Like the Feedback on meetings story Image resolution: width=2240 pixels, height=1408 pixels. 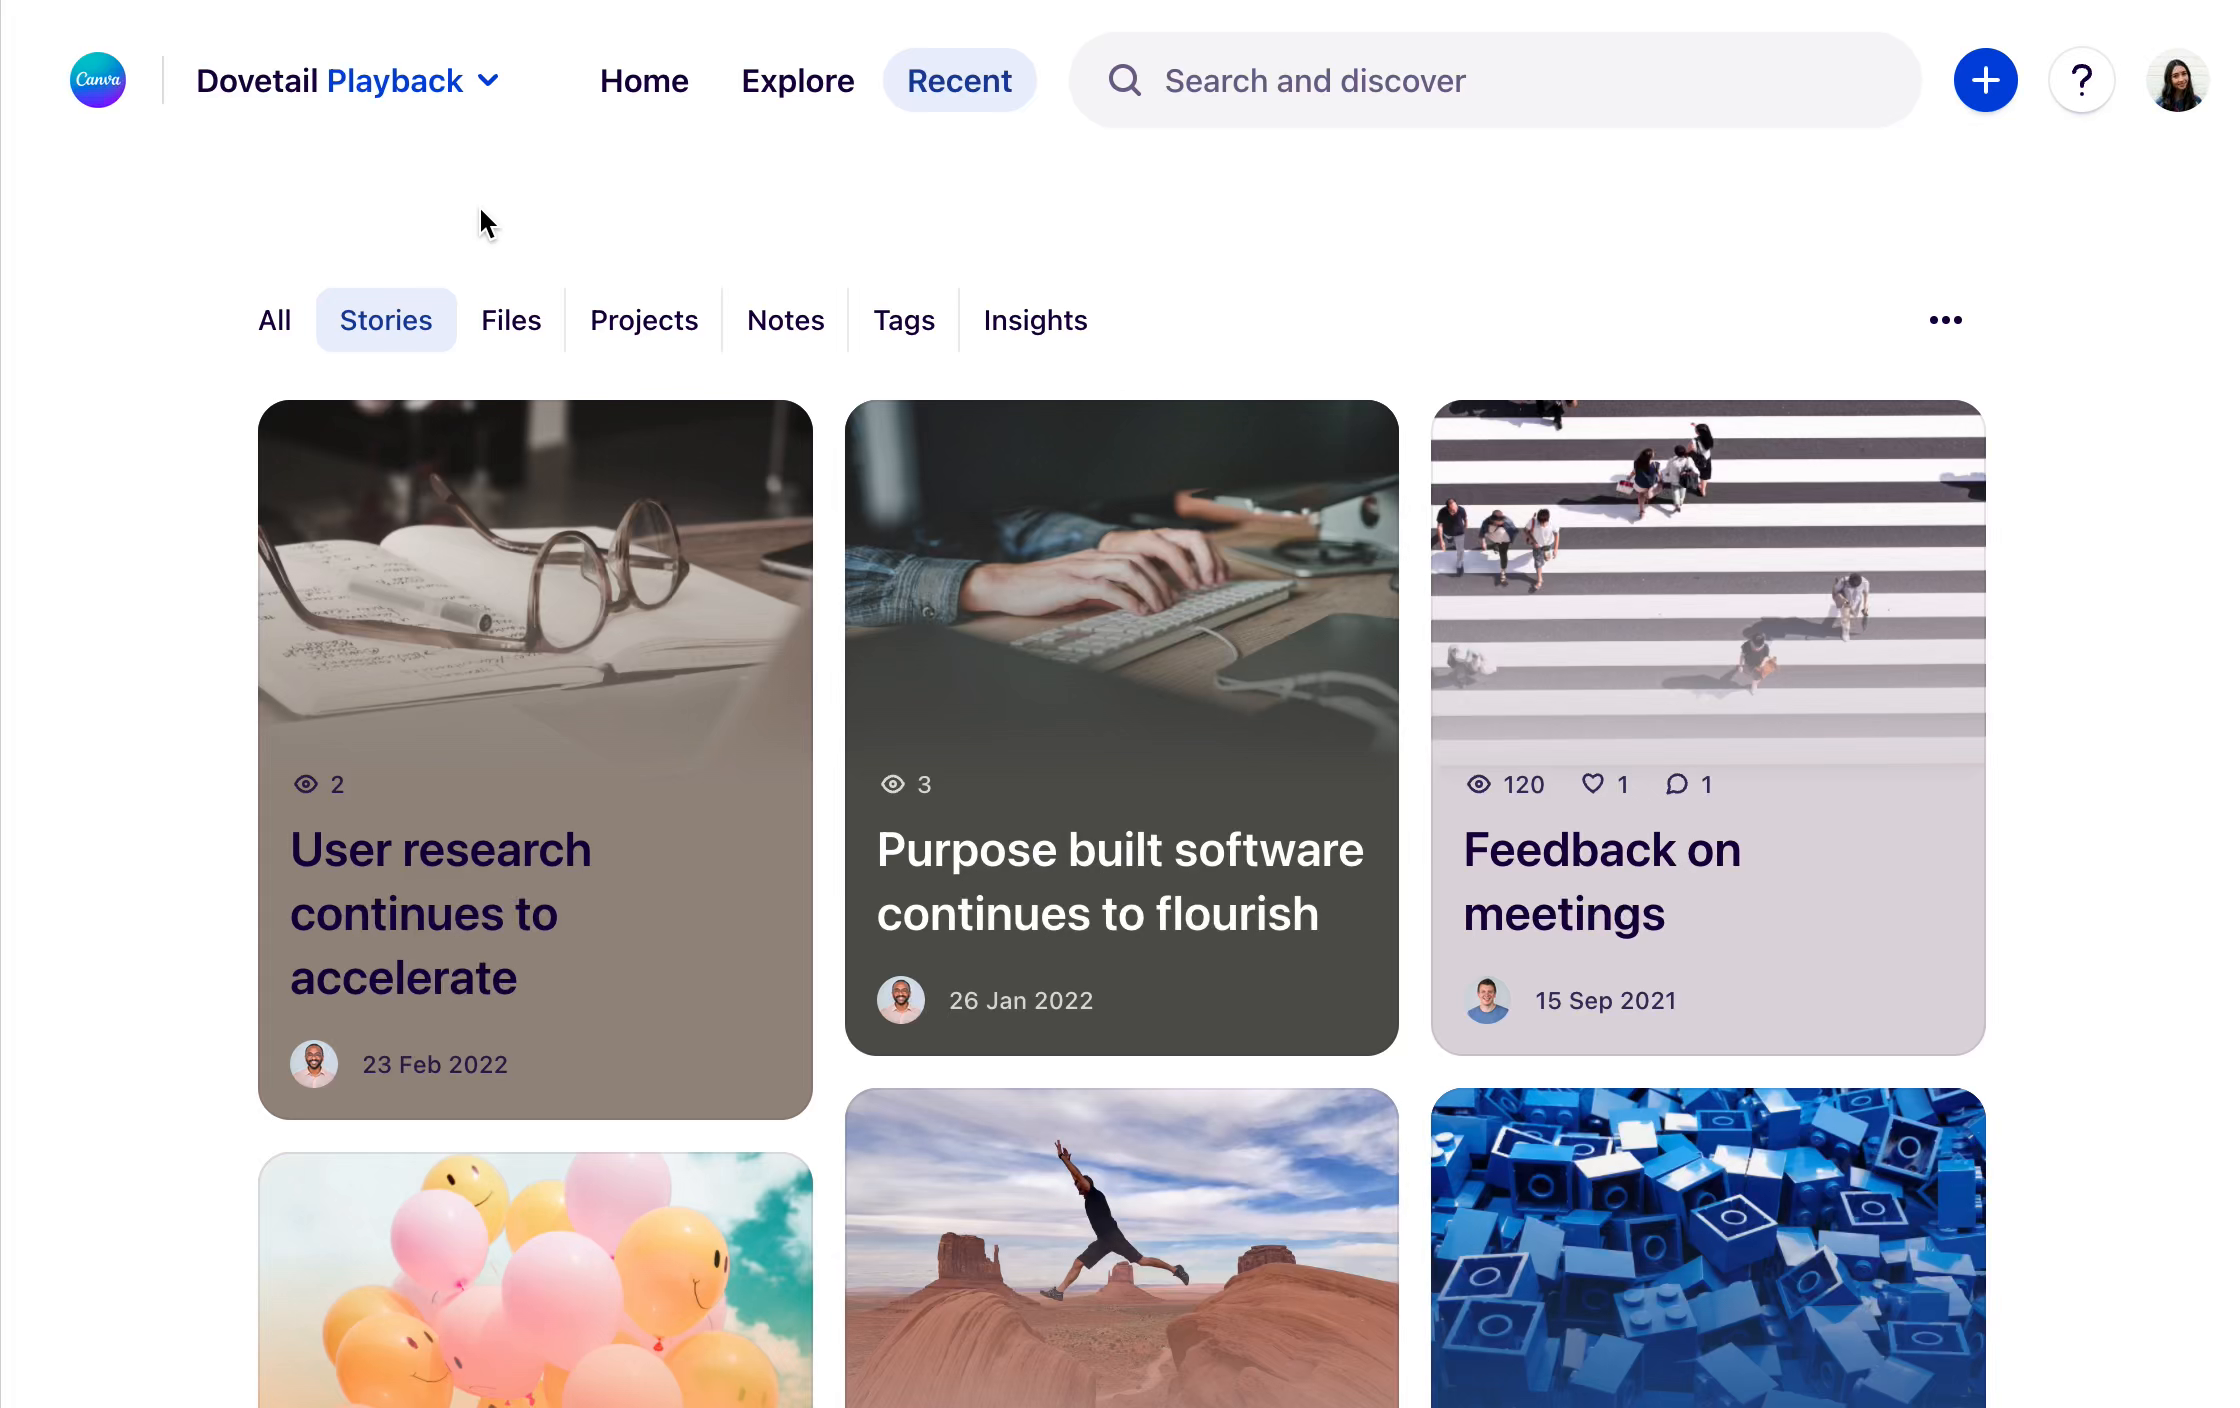(x=1593, y=784)
